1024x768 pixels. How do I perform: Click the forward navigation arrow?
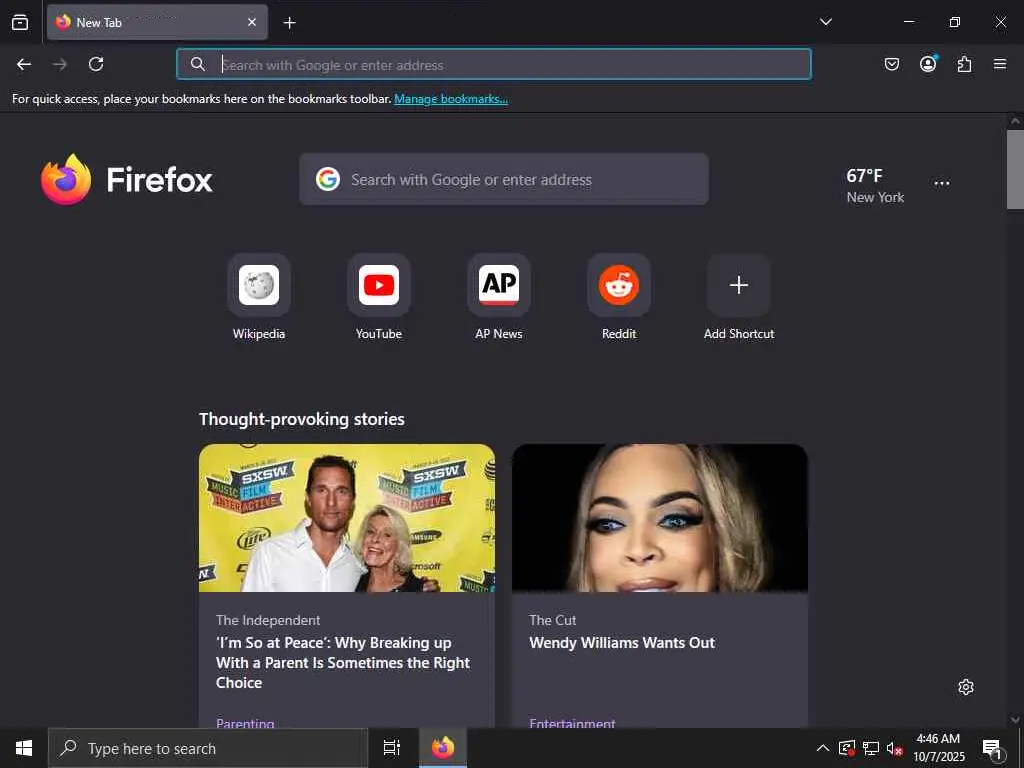coord(60,64)
